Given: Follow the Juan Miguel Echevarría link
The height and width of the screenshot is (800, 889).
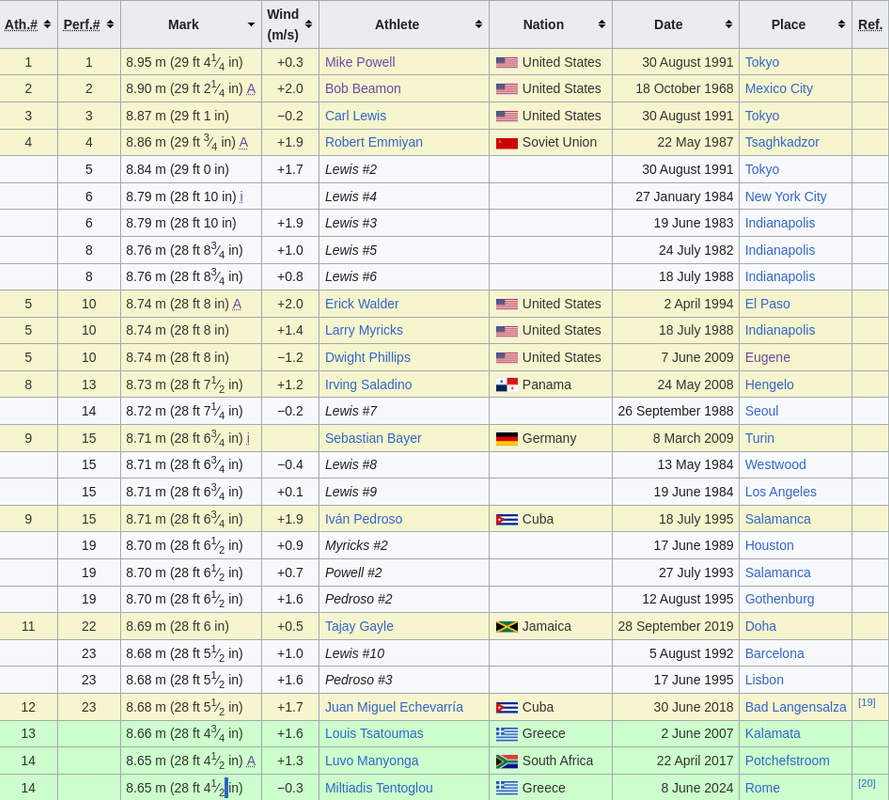Looking at the screenshot, I should click(x=394, y=707).
